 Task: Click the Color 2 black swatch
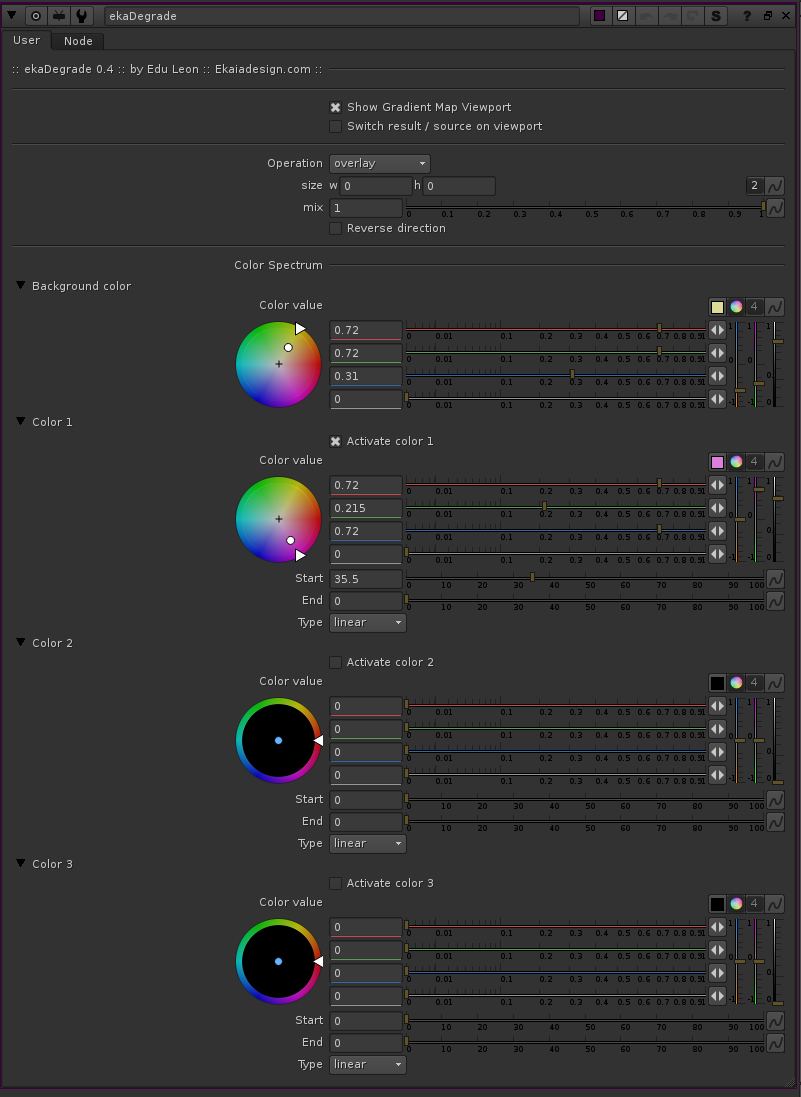[717, 683]
